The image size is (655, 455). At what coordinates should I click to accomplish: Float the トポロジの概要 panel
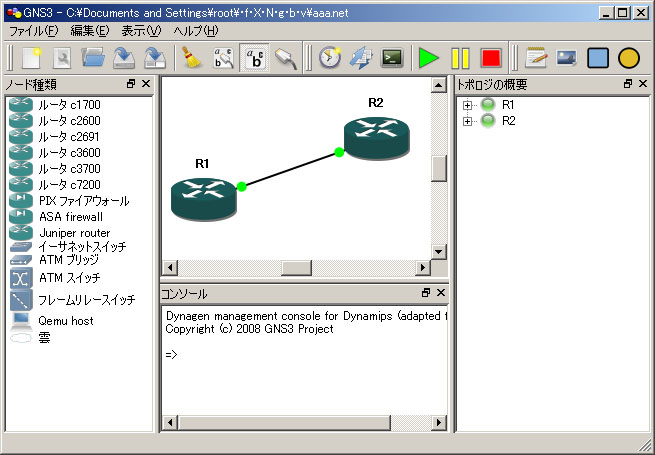point(627,84)
